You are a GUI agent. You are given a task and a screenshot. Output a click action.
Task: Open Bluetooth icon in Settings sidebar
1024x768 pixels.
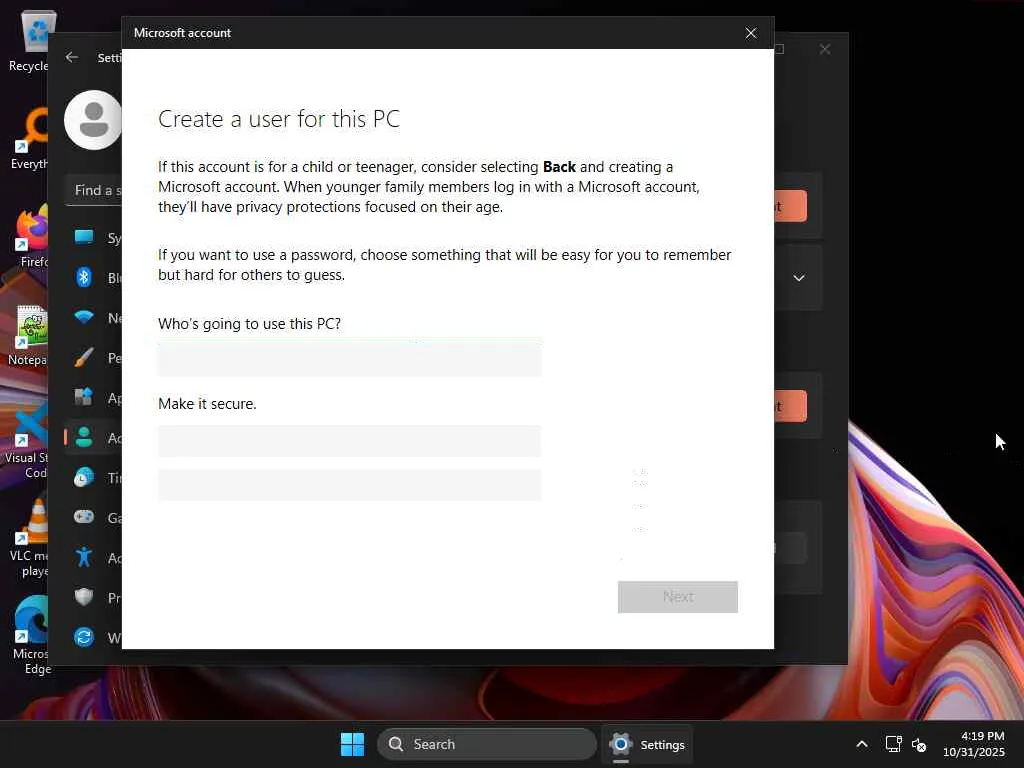(x=84, y=277)
